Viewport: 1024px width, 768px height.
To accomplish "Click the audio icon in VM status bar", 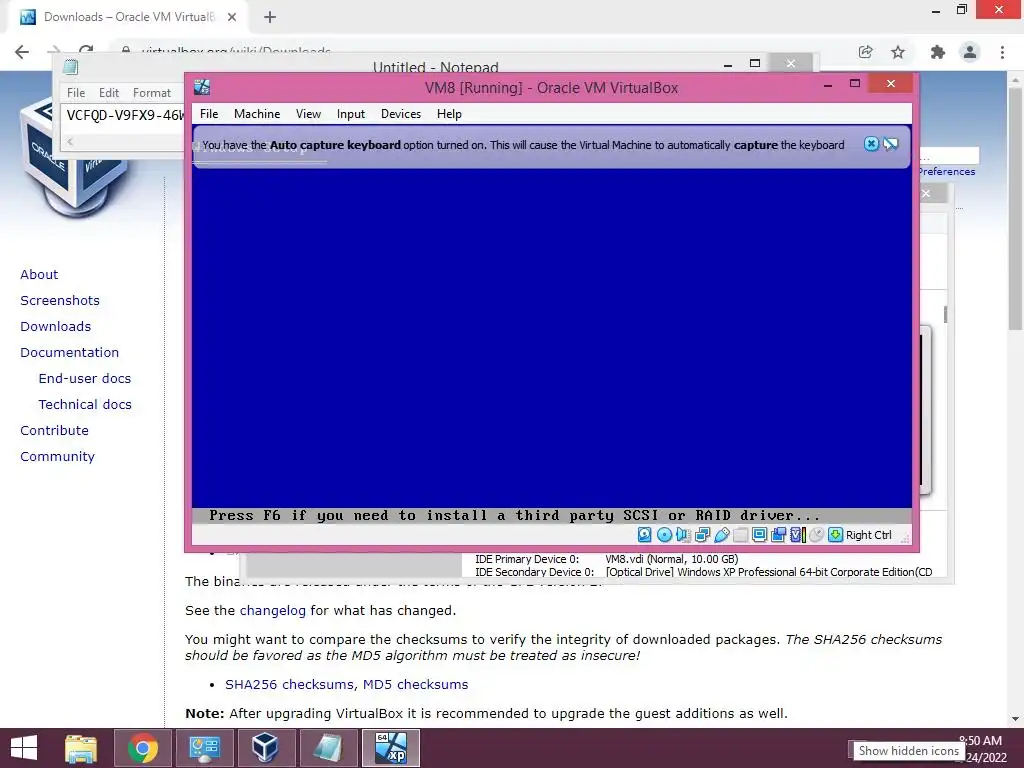I will [683, 535].
